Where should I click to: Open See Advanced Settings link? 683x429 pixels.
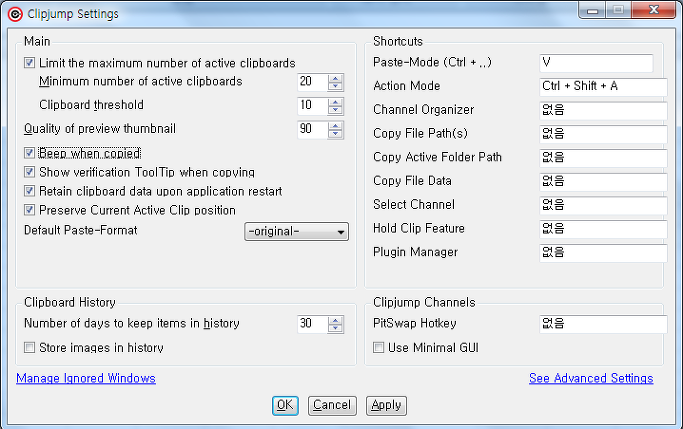[x=591, y=378]
